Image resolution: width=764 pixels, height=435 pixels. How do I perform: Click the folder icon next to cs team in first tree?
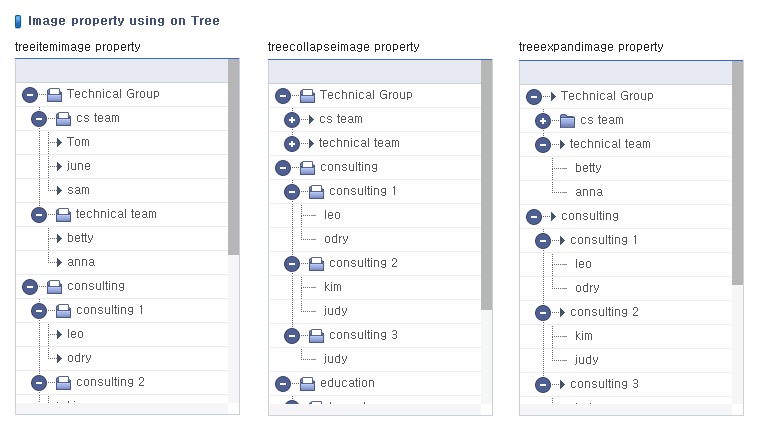(x=63, y=118)
